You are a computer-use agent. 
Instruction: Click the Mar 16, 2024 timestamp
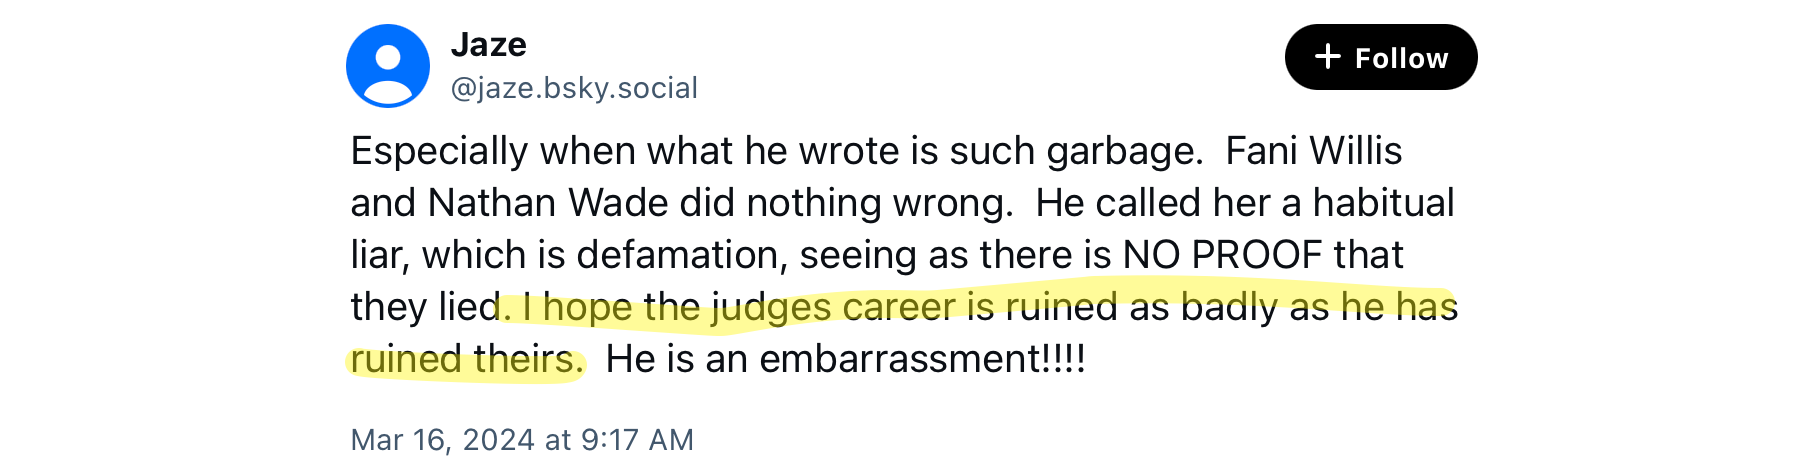click(521, 440)
